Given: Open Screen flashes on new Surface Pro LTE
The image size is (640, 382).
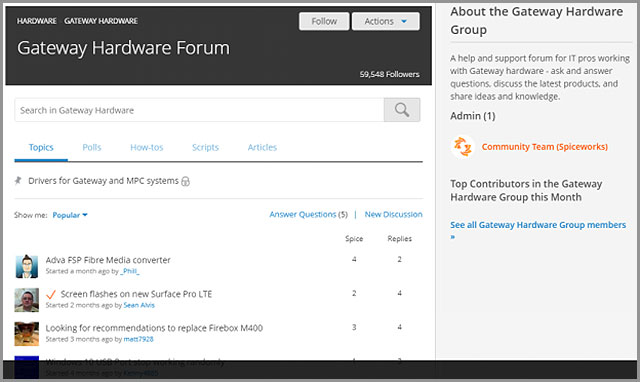Looking at the screenshot, I should [136, 294].
